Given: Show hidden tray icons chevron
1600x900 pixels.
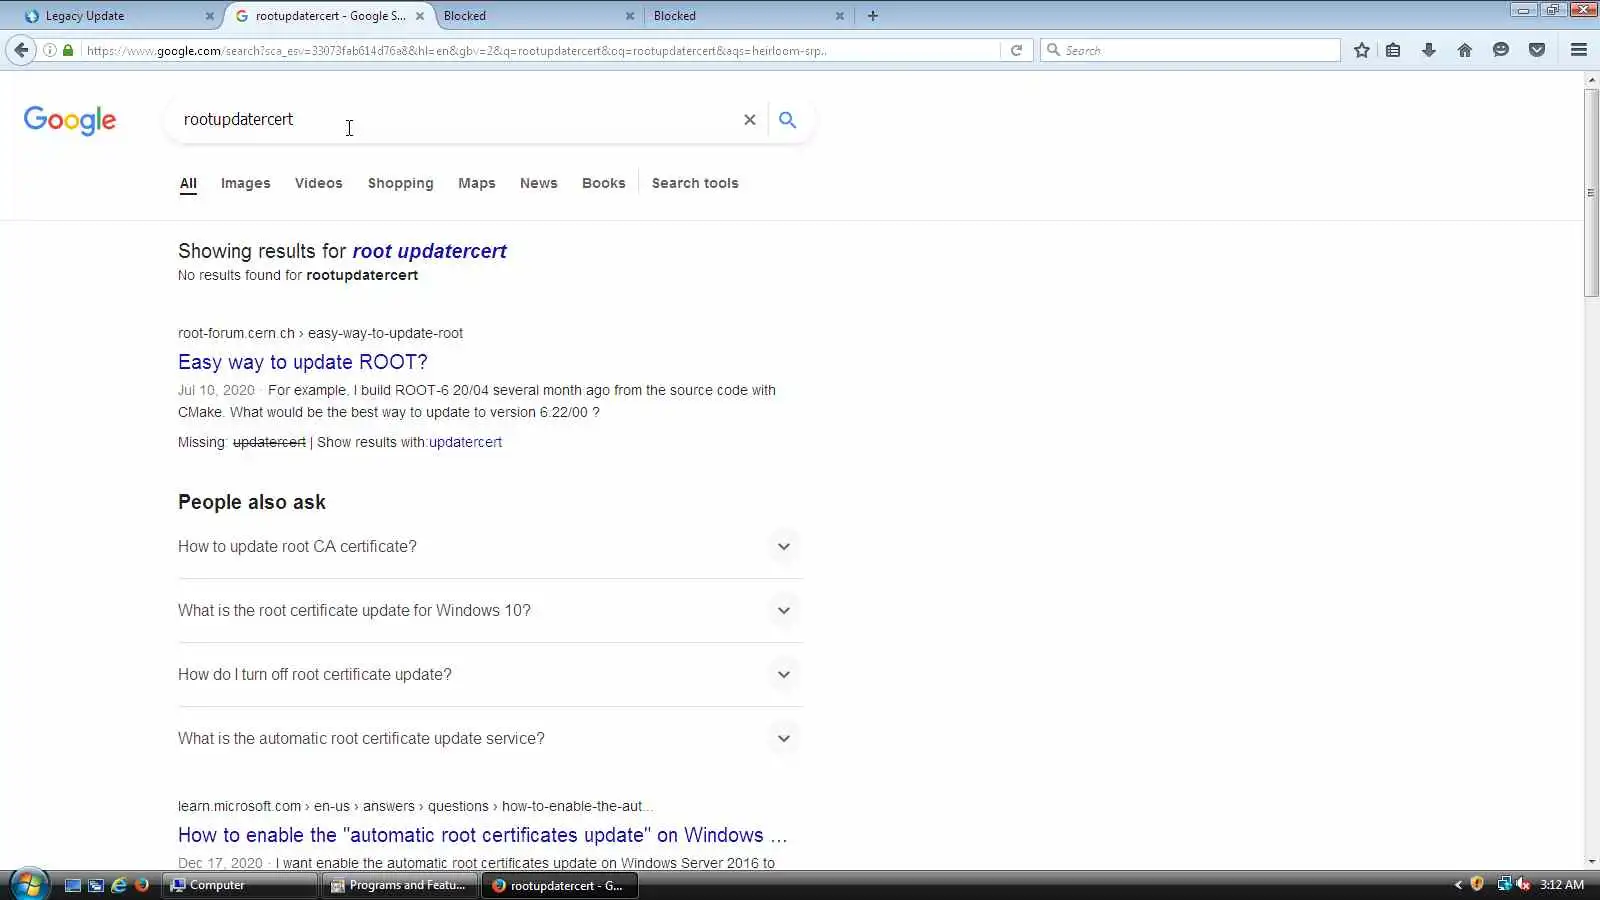Looking at the screenshot, I should [1458, 885].
